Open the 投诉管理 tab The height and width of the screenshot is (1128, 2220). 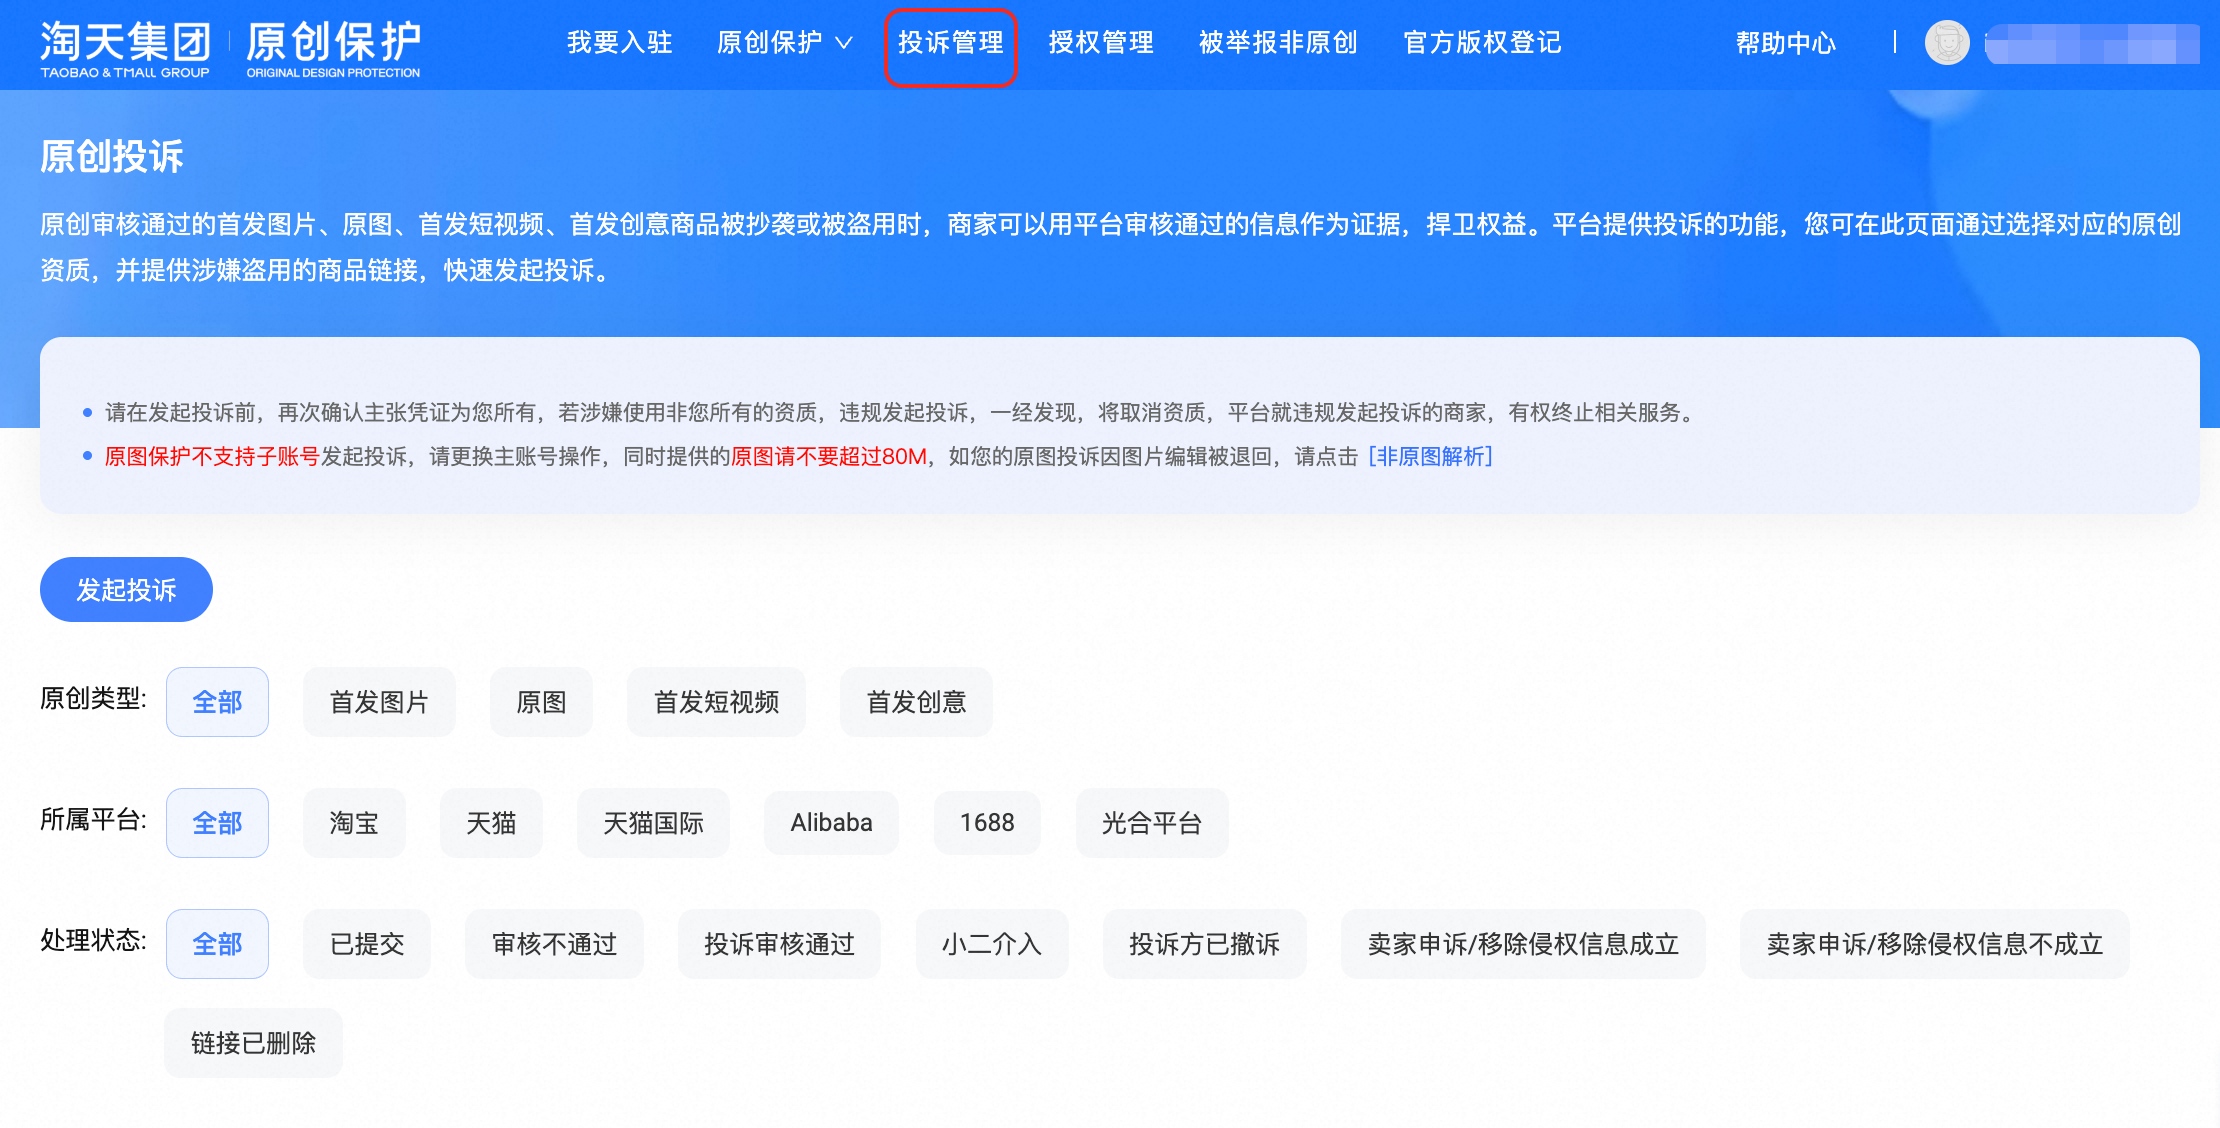click(x=950, y=43)
